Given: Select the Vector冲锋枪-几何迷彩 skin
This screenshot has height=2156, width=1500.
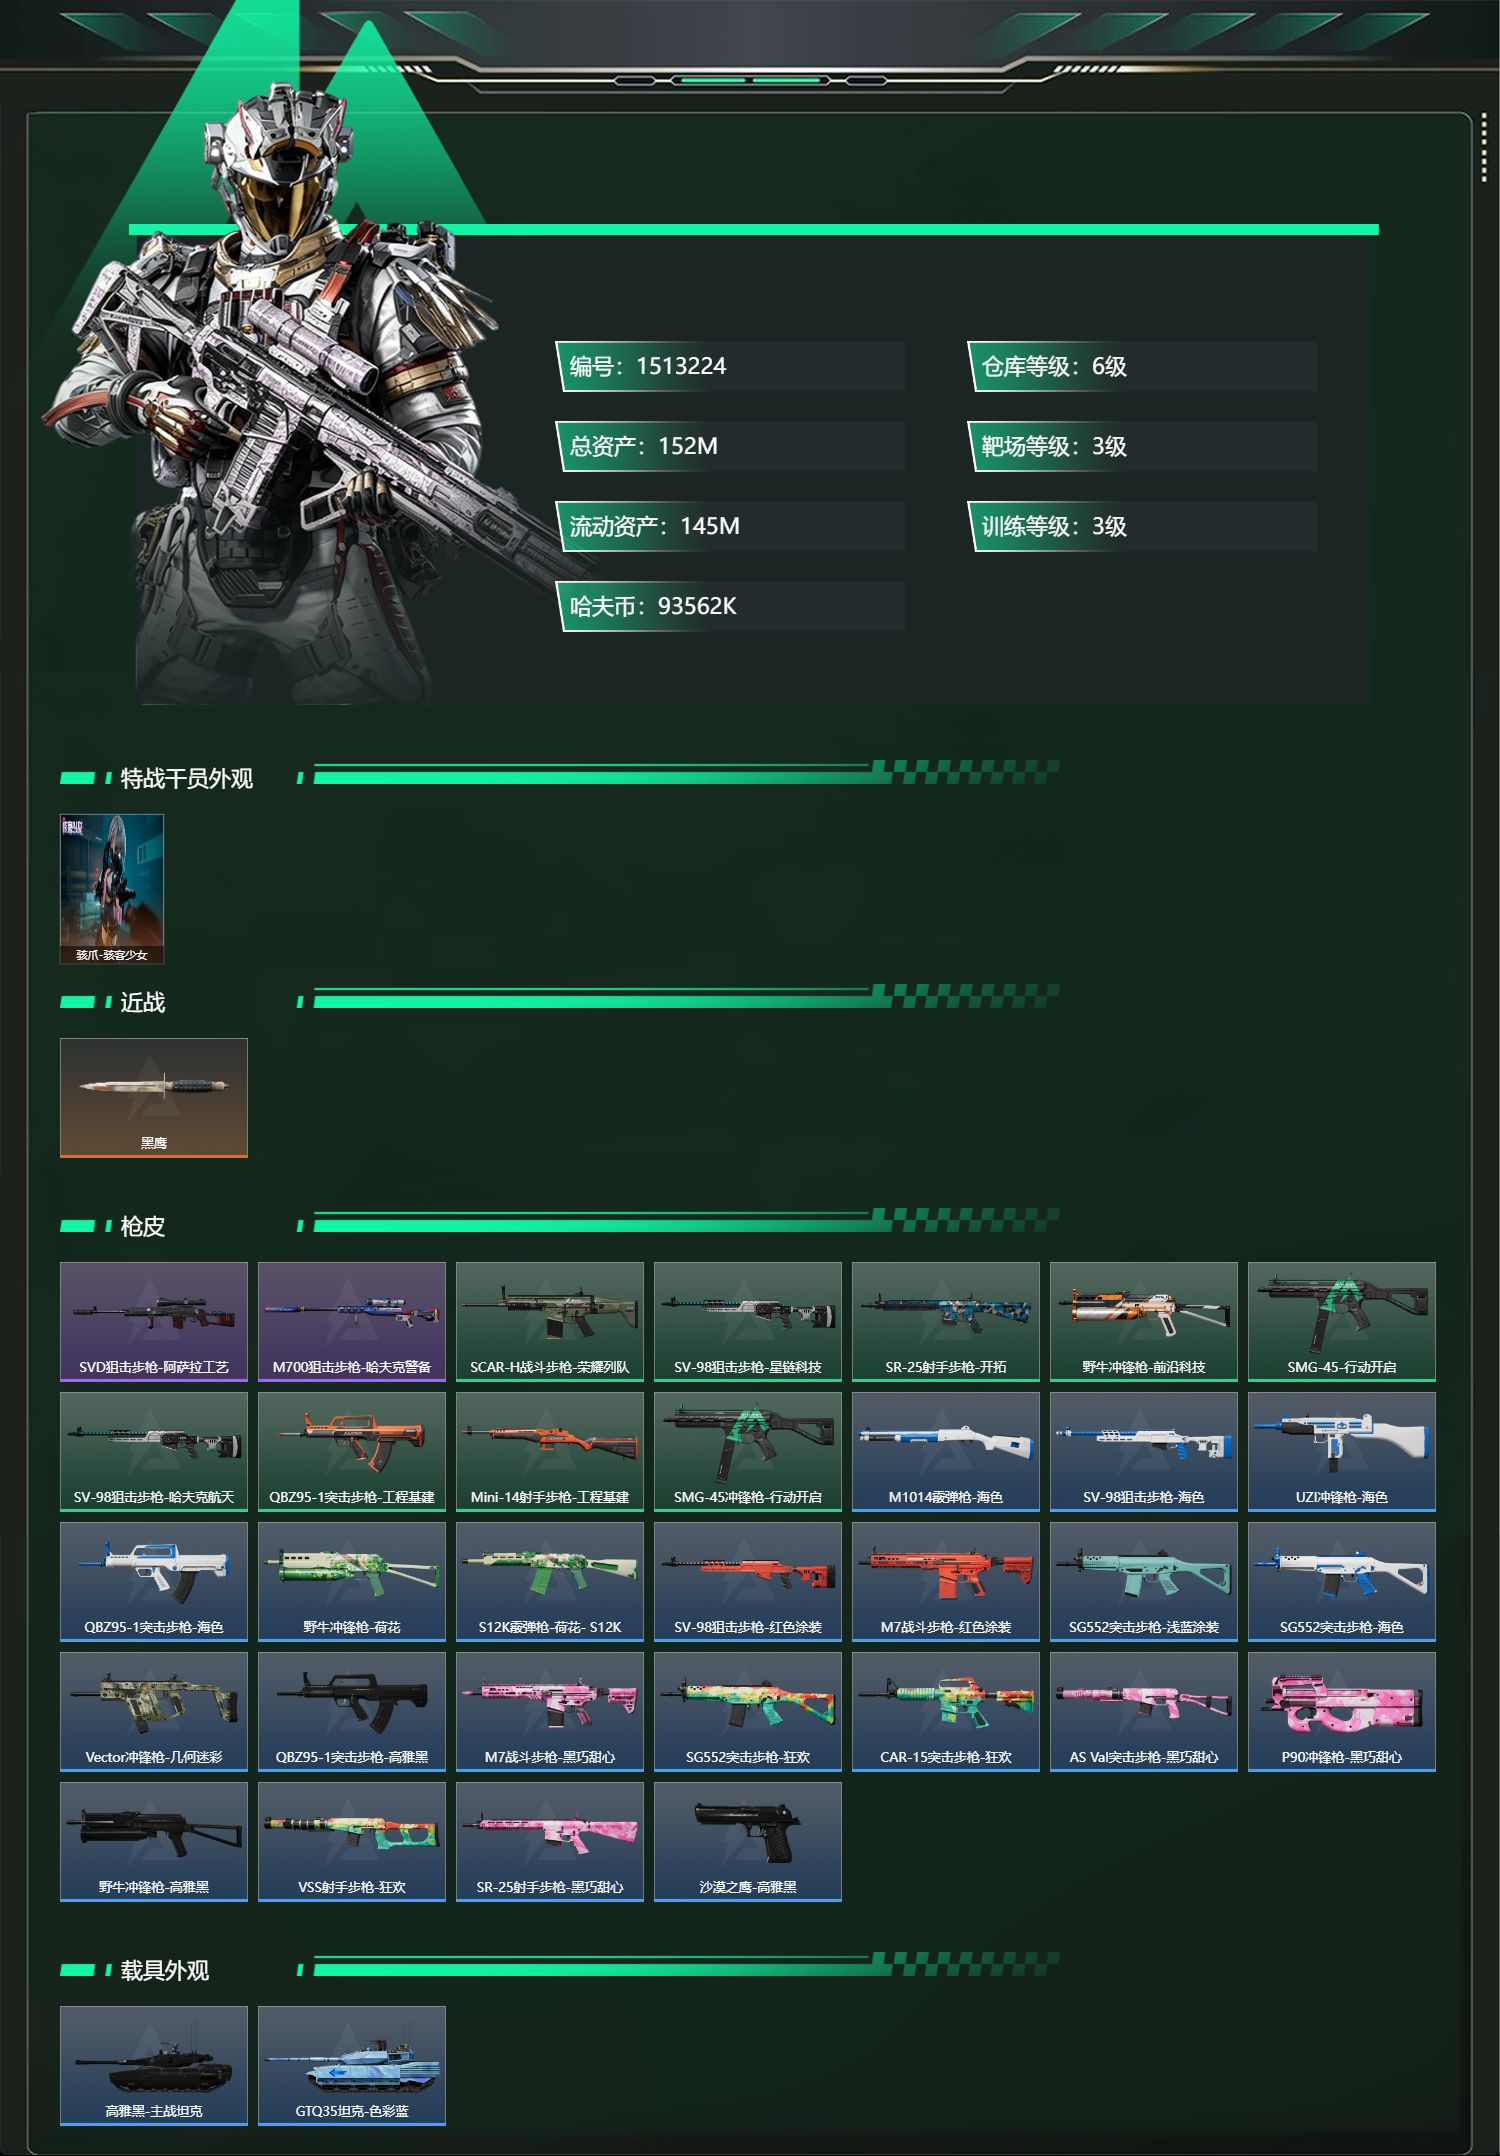Looking at the screenshot, I should tap(154, 1712).
